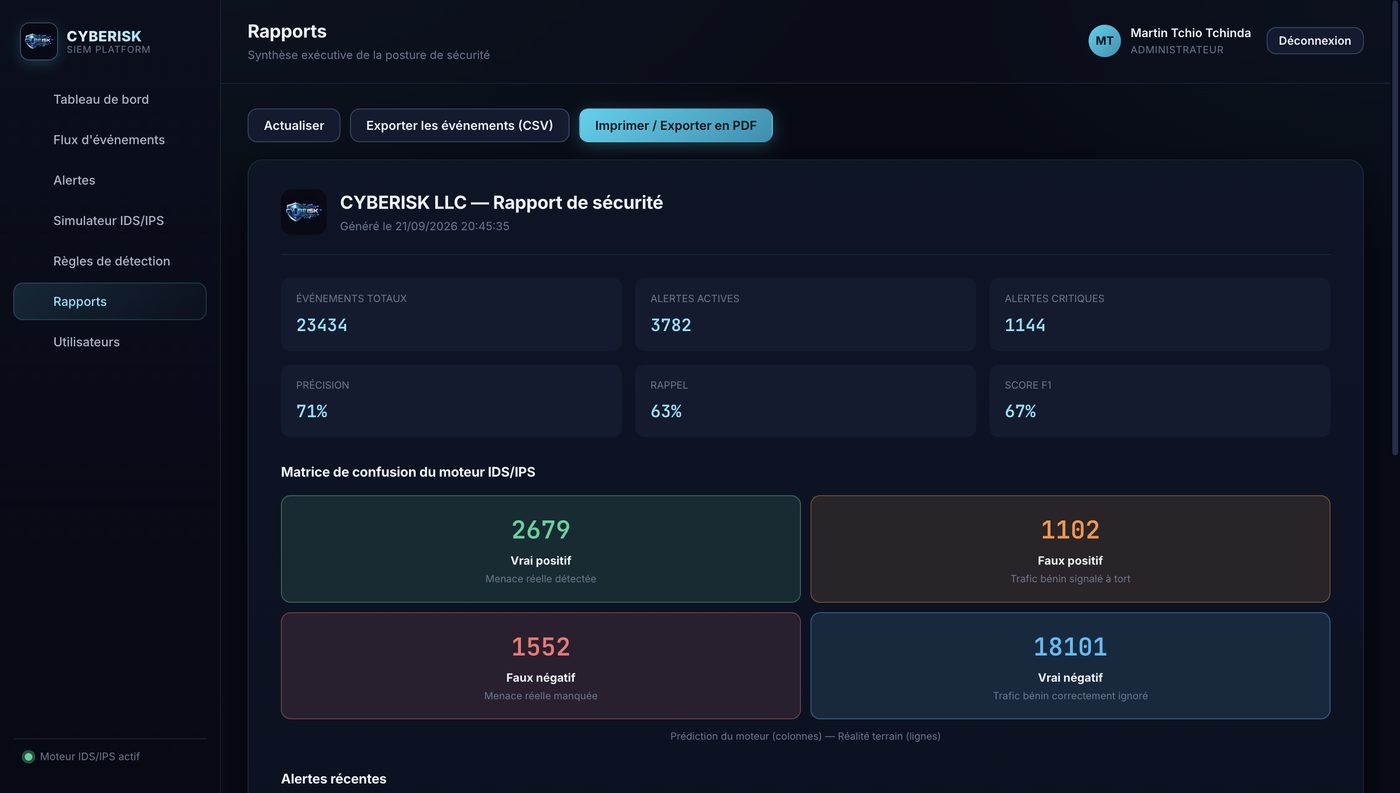
Task: Log out using the Déconnexion button
Action: click(1314, 41)
